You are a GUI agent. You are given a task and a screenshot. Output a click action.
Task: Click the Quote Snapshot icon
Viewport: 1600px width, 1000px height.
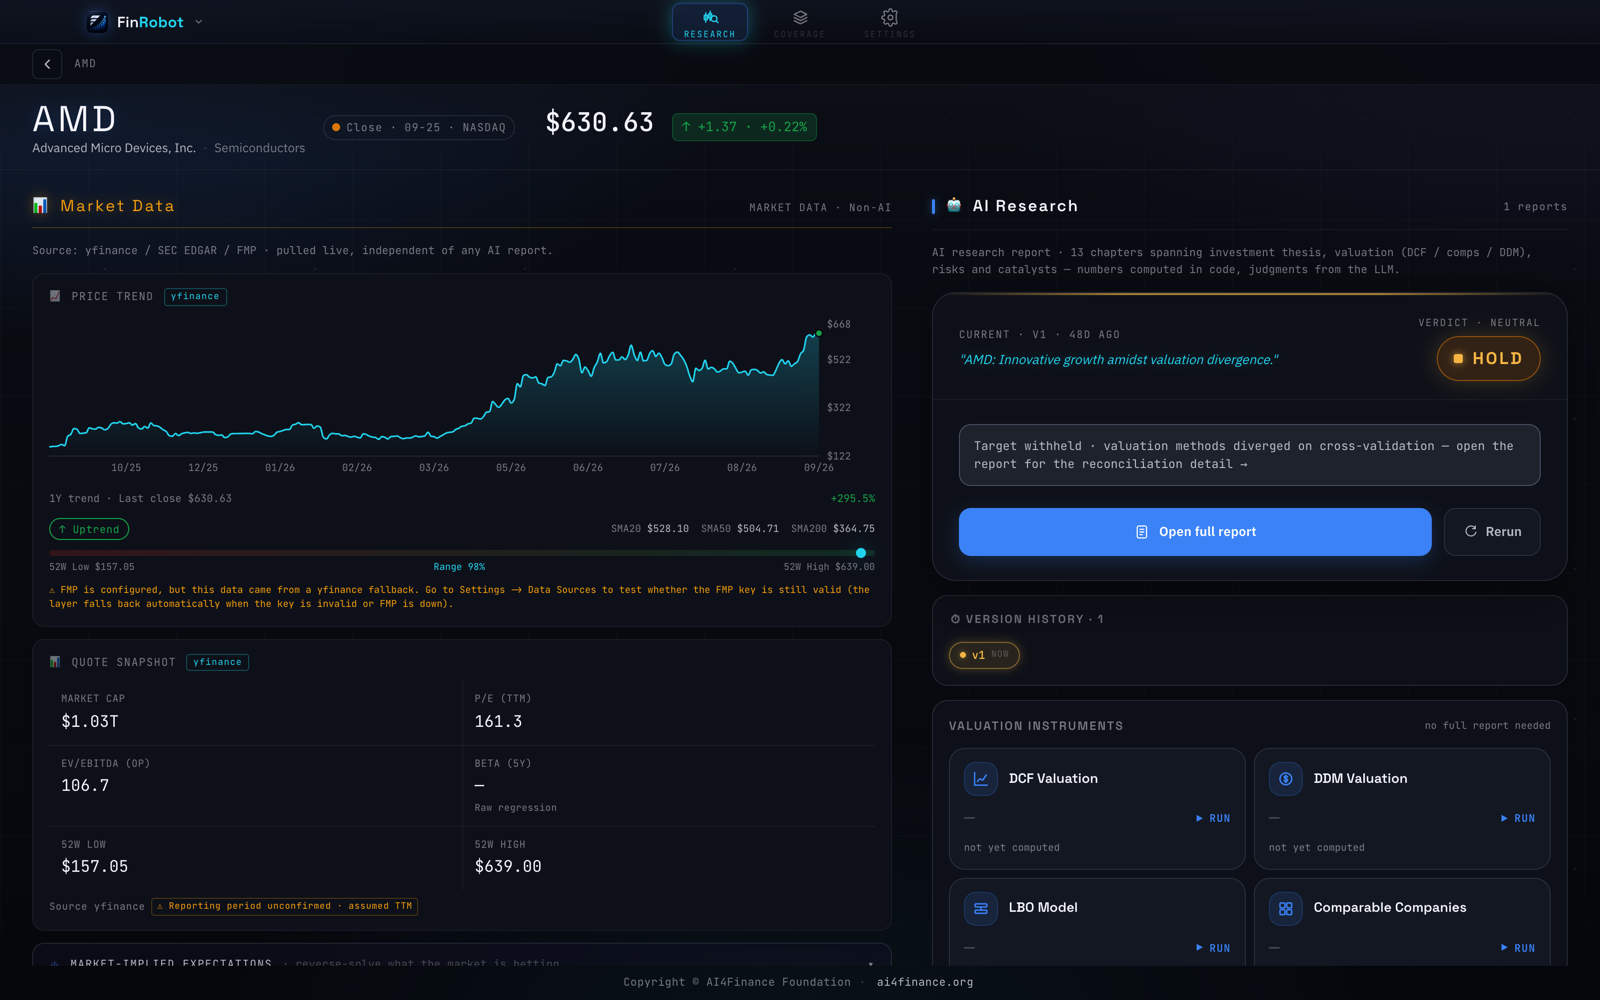coord(55,662)
